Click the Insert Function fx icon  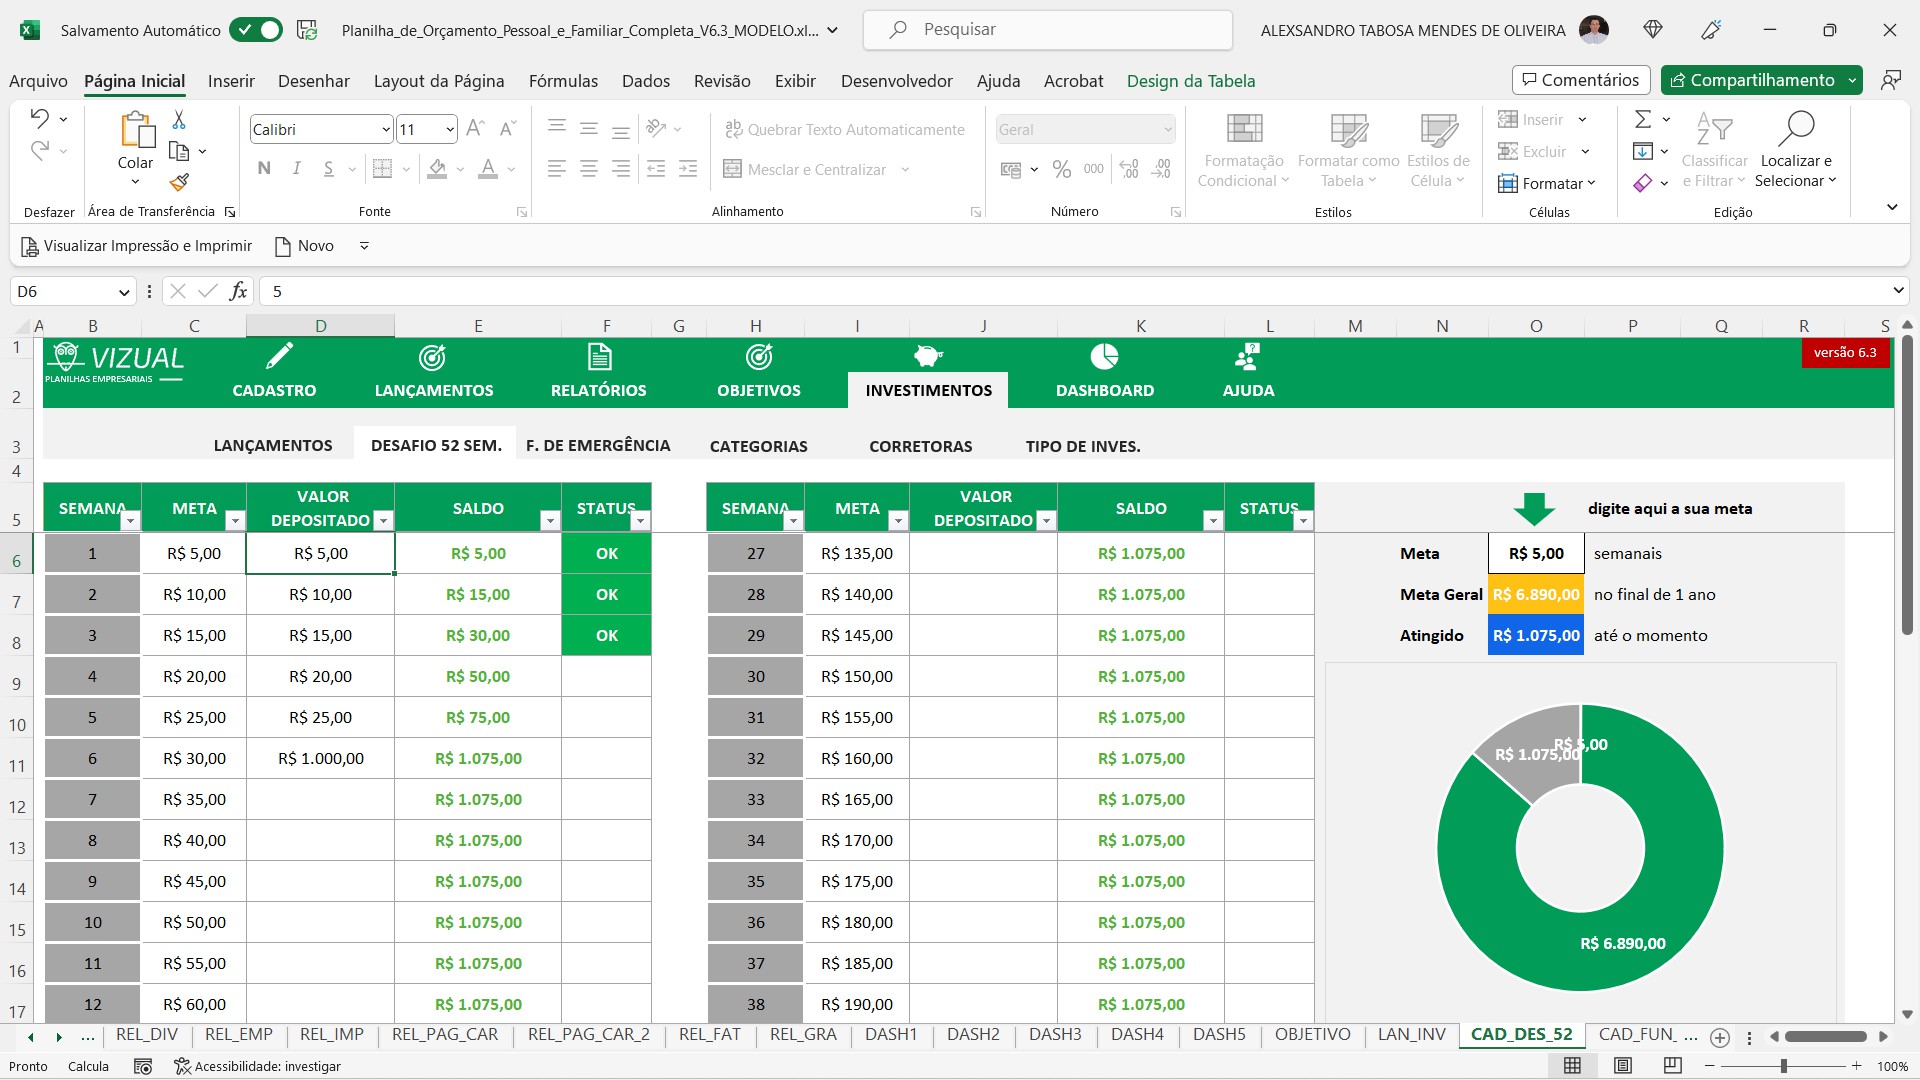point(238,291)
